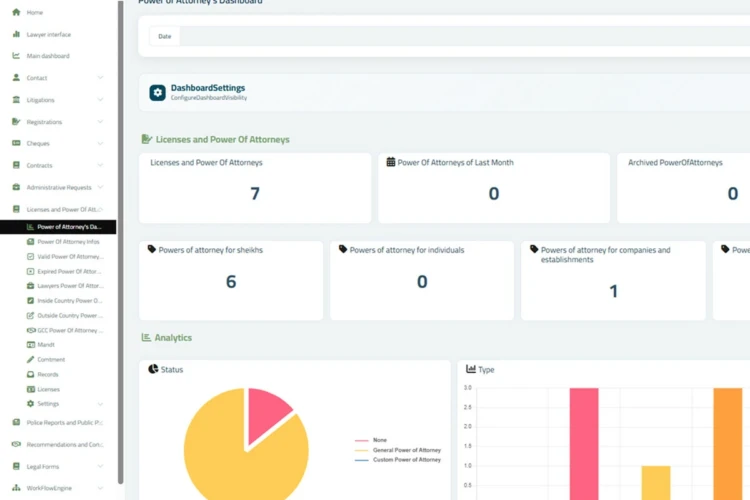Click the Licenses submenu card icon

31,389
